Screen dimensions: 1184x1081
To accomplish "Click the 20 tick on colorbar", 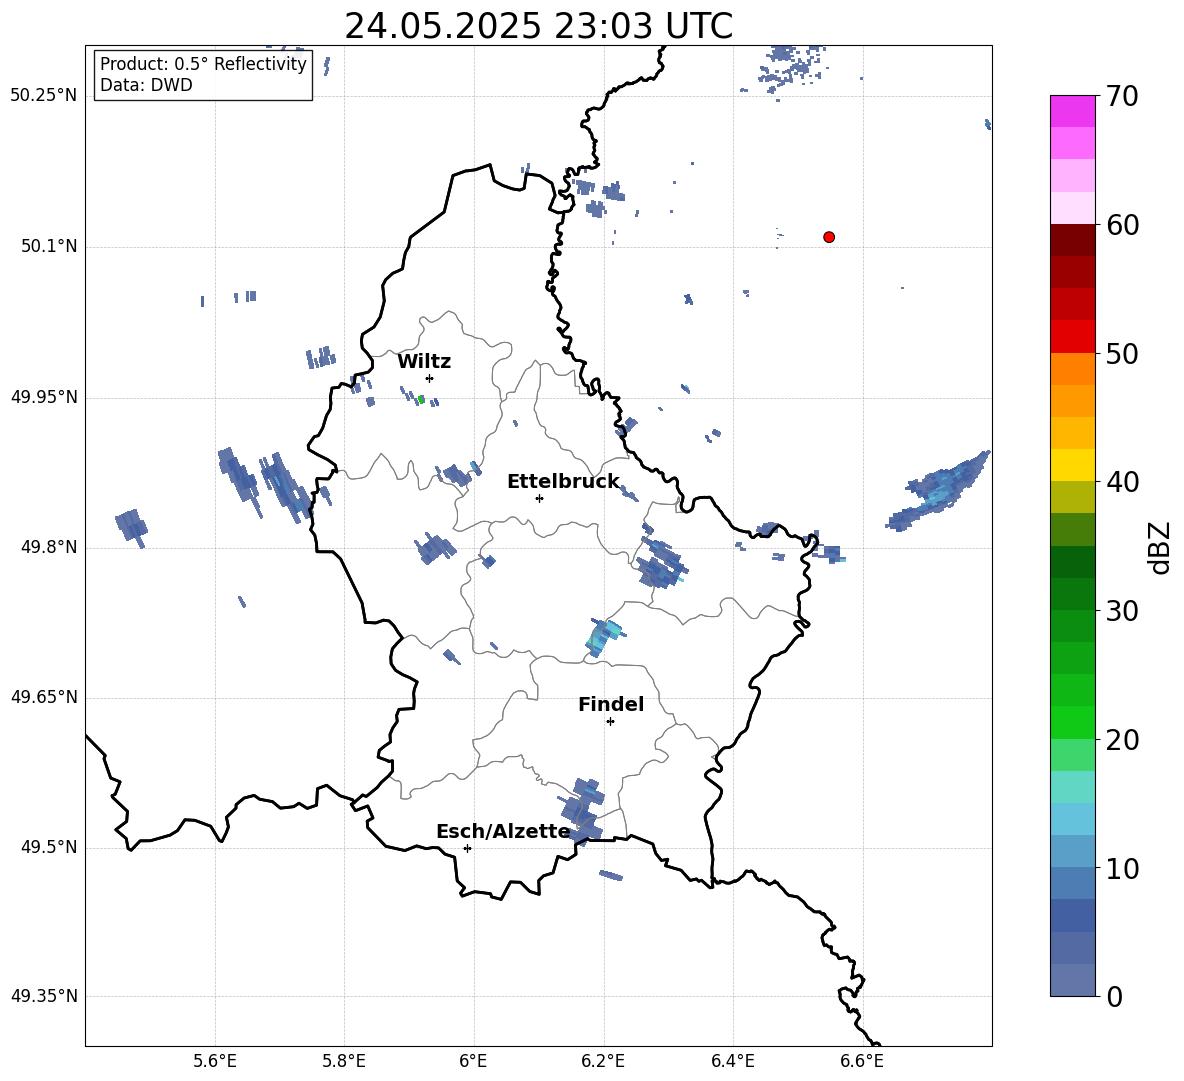I will pyautogui.click(x=1122, y=739).
